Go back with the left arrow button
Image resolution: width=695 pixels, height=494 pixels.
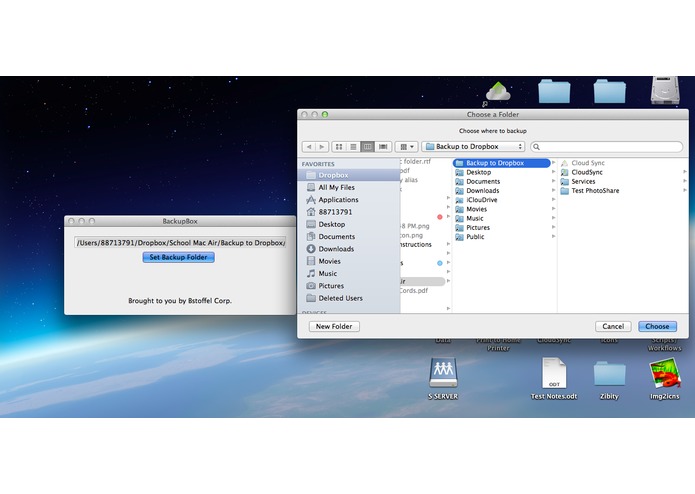click(x=309, y=147)
